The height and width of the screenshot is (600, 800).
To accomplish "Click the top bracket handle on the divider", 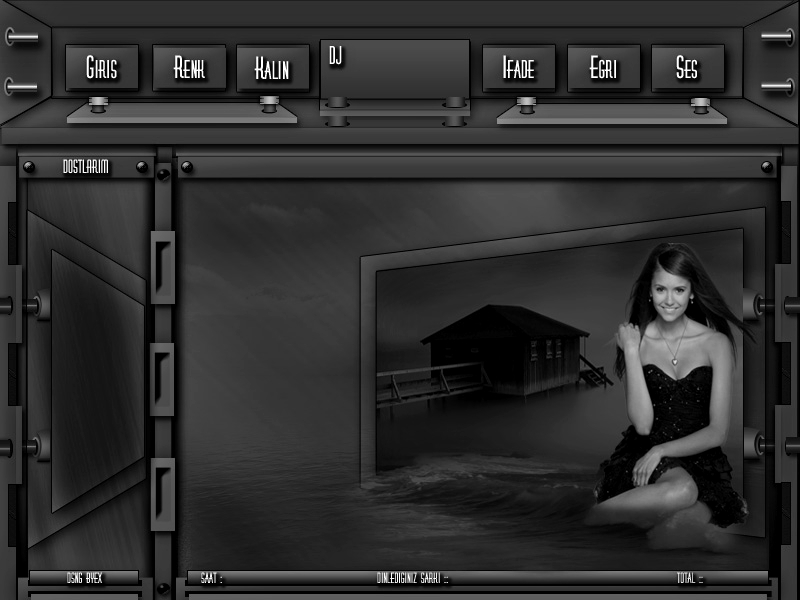I will point(163,267).
